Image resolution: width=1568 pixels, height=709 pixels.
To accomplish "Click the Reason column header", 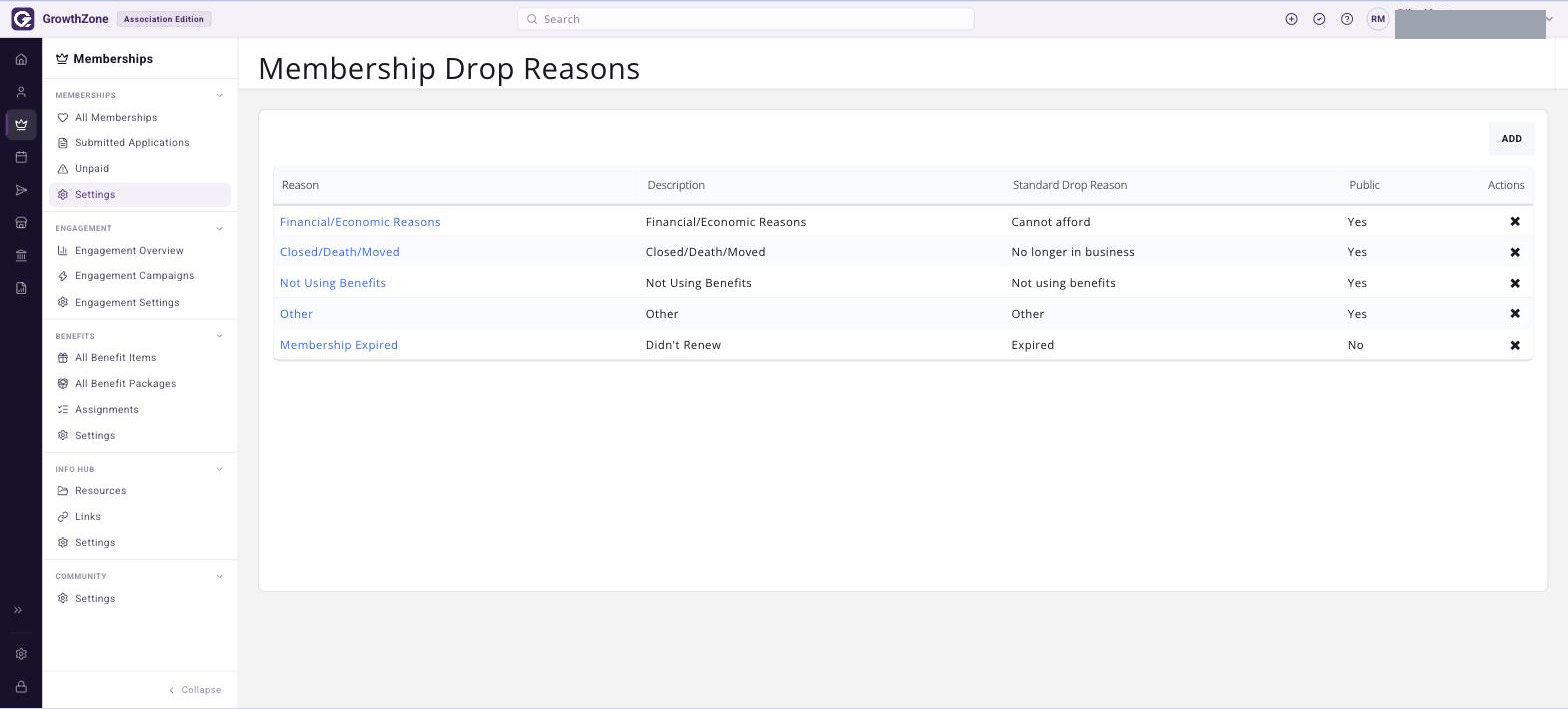I will [300, 185].
